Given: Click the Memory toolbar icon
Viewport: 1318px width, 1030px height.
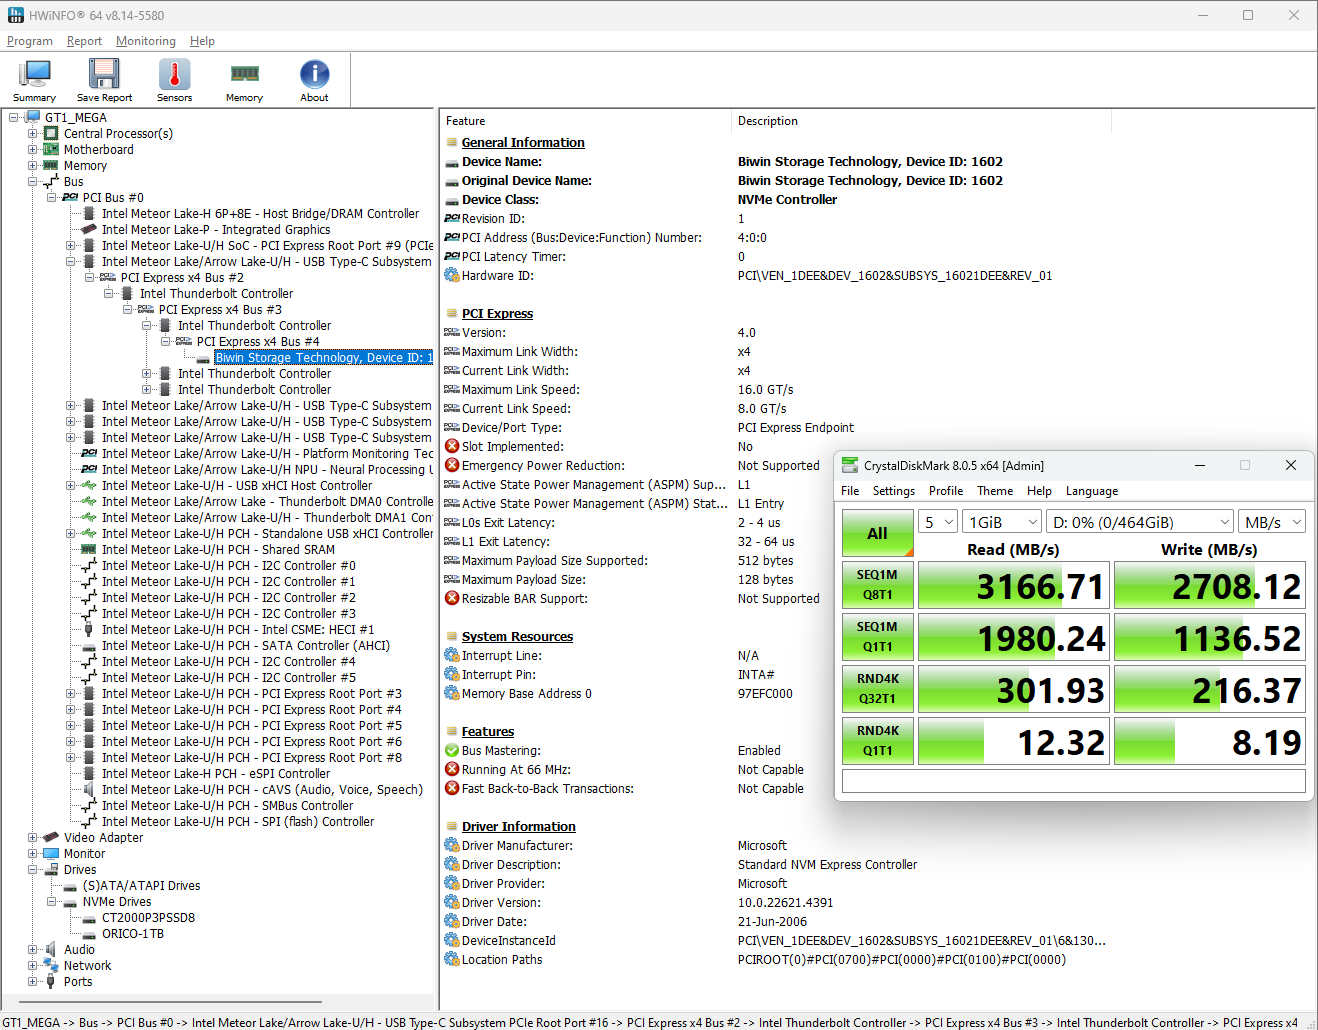Looking at the screenshot, I should tap(244, 80).
